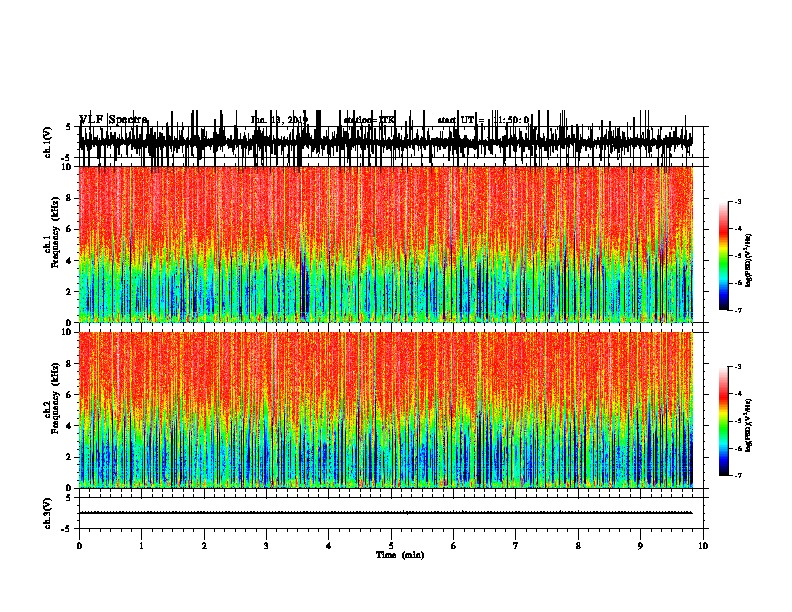Click time tick label '8' on x-axis
The height and width of the screenshot is (612, 792).
(578, 546)
